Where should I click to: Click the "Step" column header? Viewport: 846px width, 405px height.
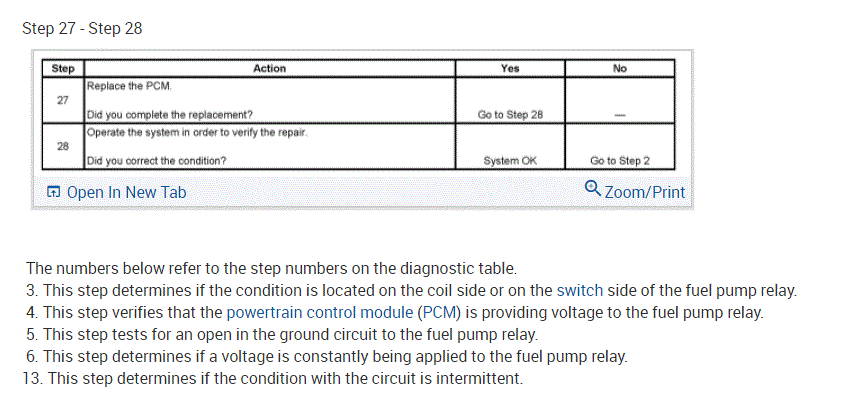coord(63,68)
